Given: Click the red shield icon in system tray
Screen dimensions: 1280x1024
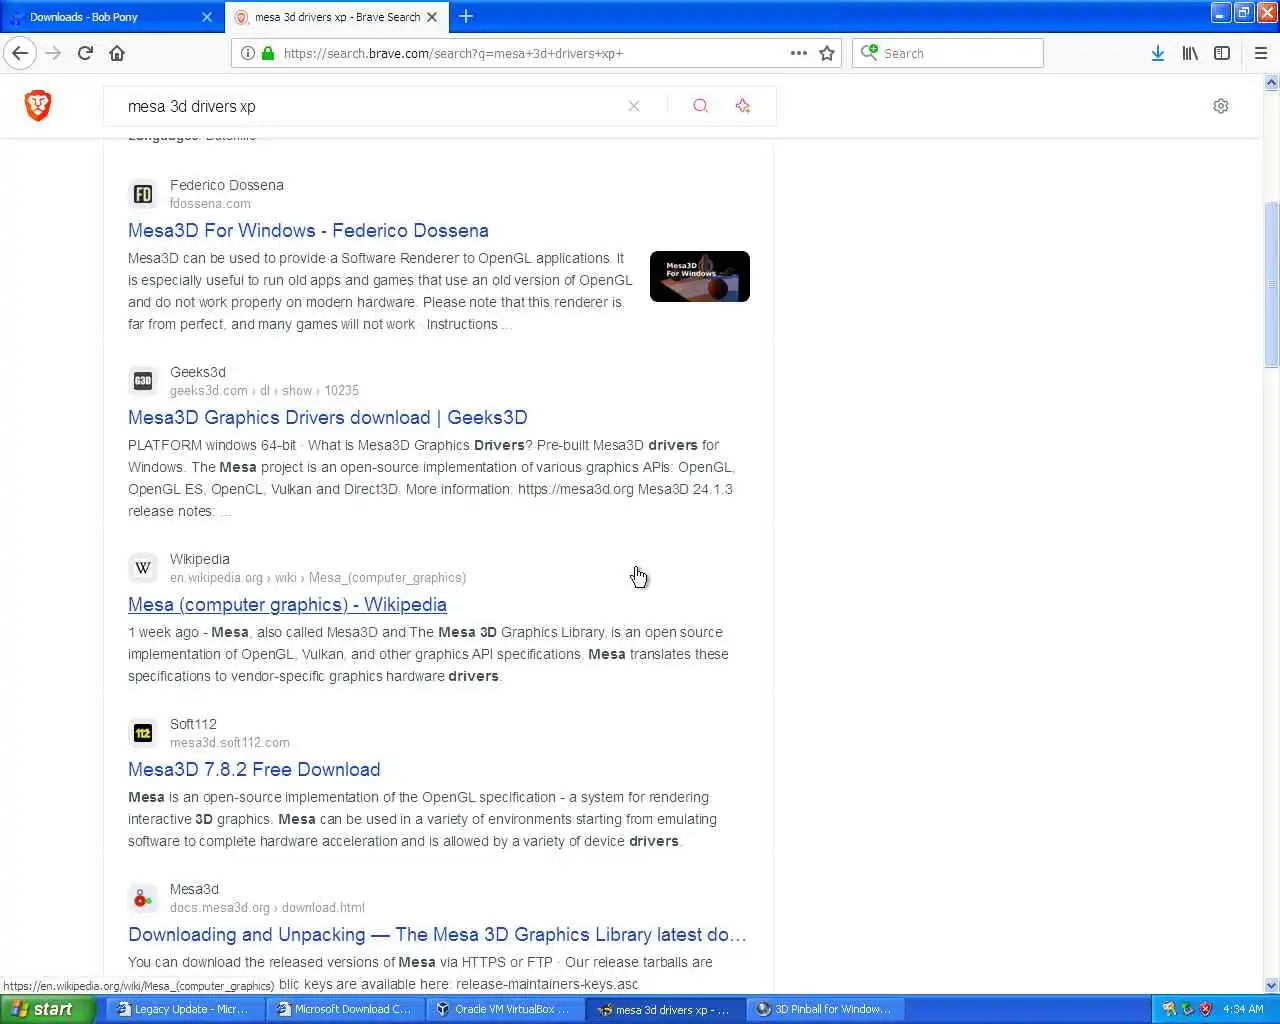Looking at the screenshot, I should (x=1205, y=1009).
